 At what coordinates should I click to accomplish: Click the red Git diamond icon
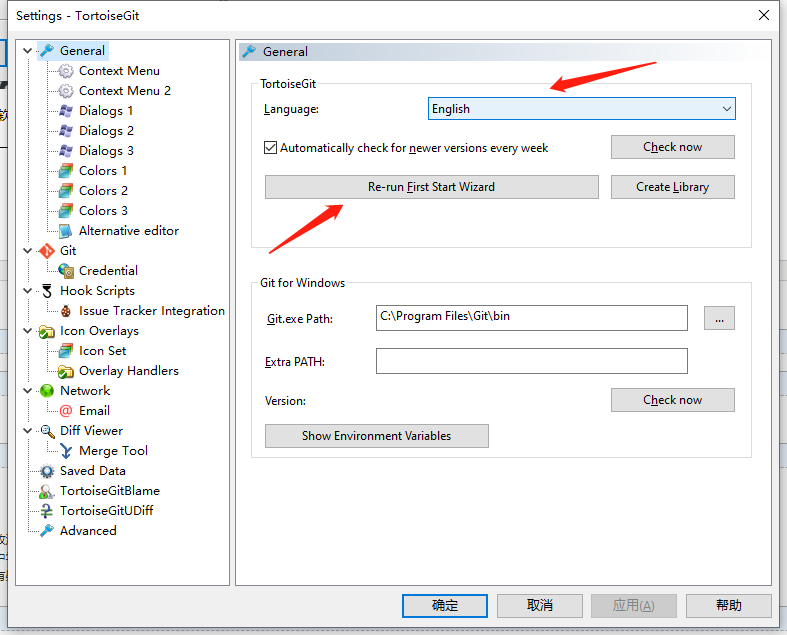47,250
